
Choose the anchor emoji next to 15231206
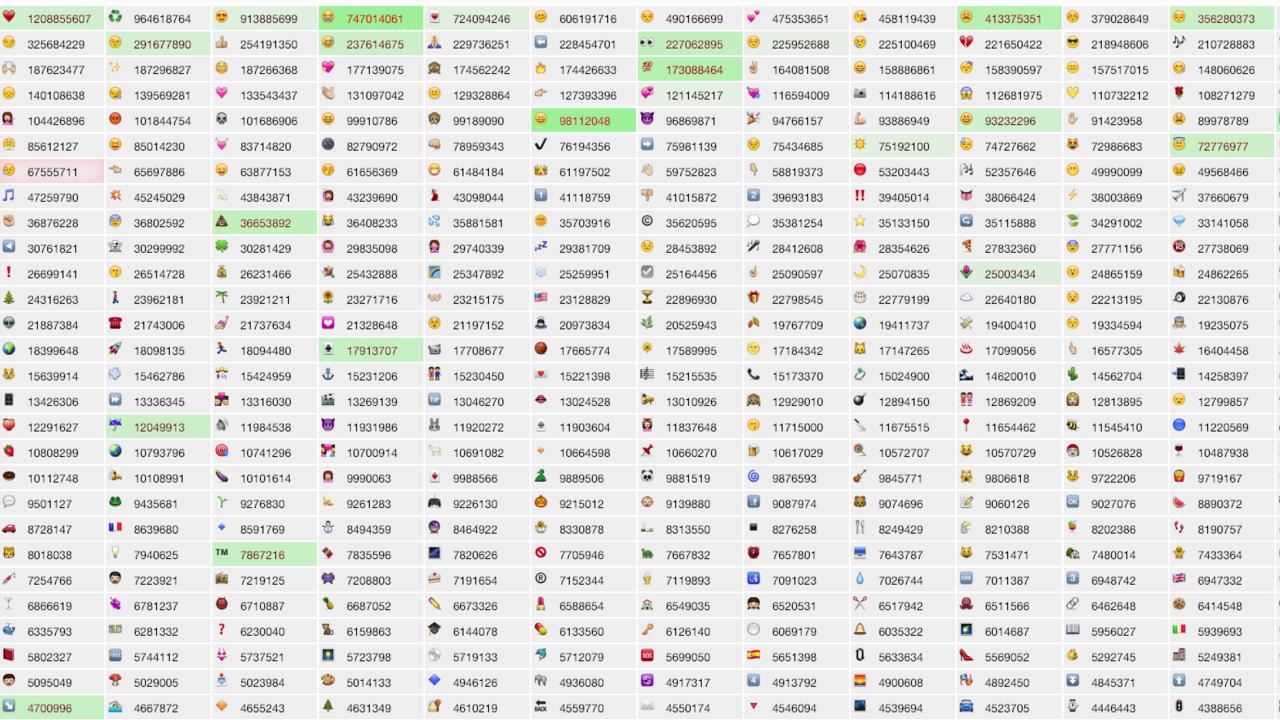[327, 375]
